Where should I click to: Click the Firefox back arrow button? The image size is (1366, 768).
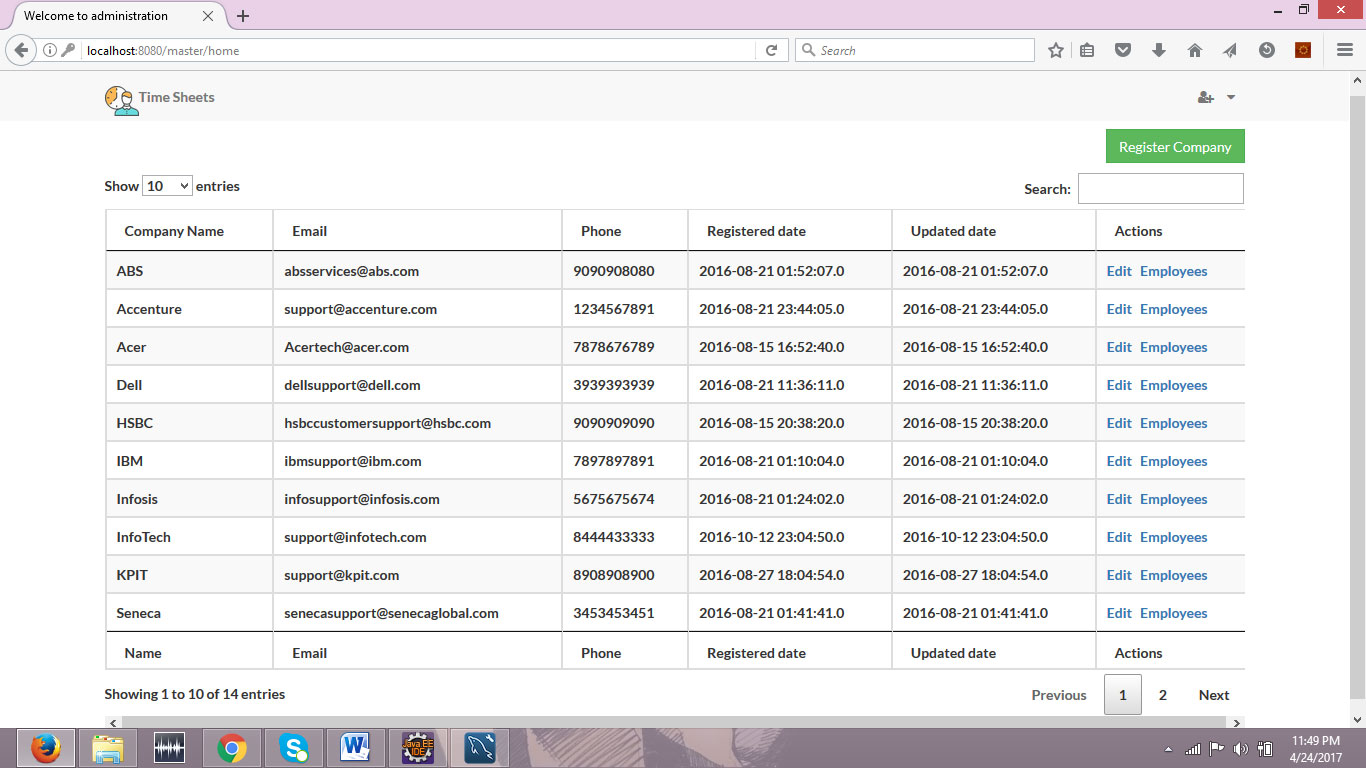point(21,50)
